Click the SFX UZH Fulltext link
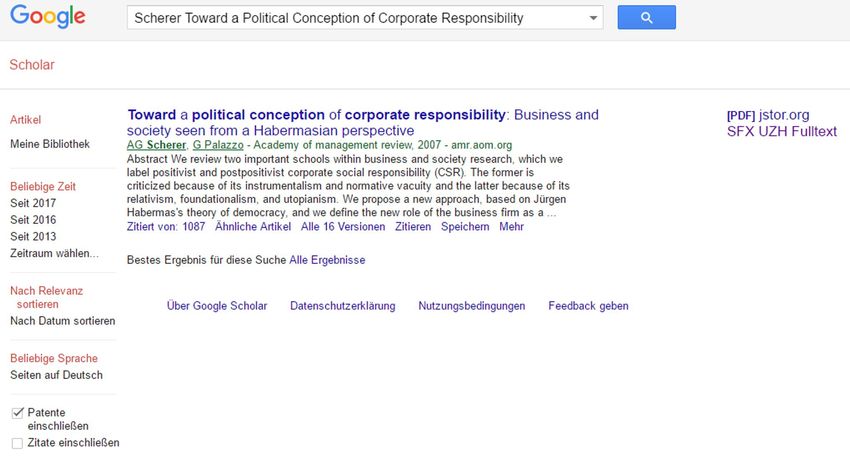 (782, 131)
